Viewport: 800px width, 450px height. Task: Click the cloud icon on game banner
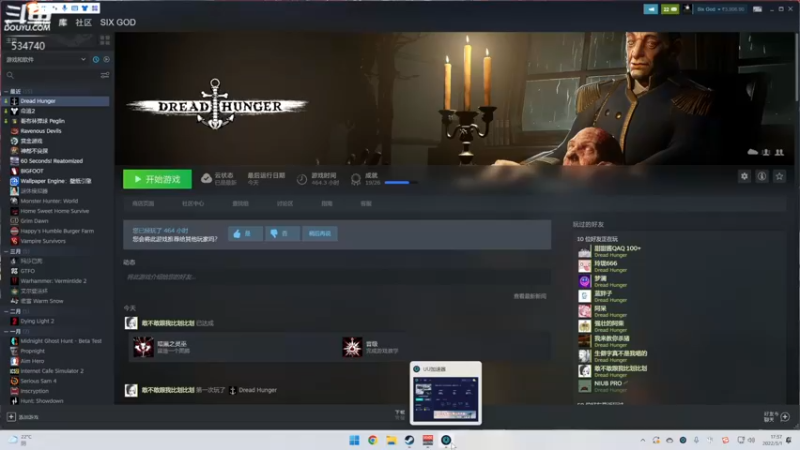click(753, 152)
